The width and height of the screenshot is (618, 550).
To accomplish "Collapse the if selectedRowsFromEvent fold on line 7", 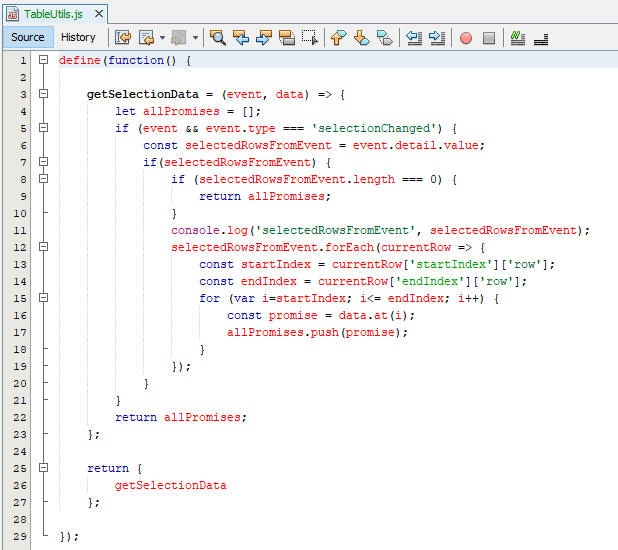I will click(43, 162).
